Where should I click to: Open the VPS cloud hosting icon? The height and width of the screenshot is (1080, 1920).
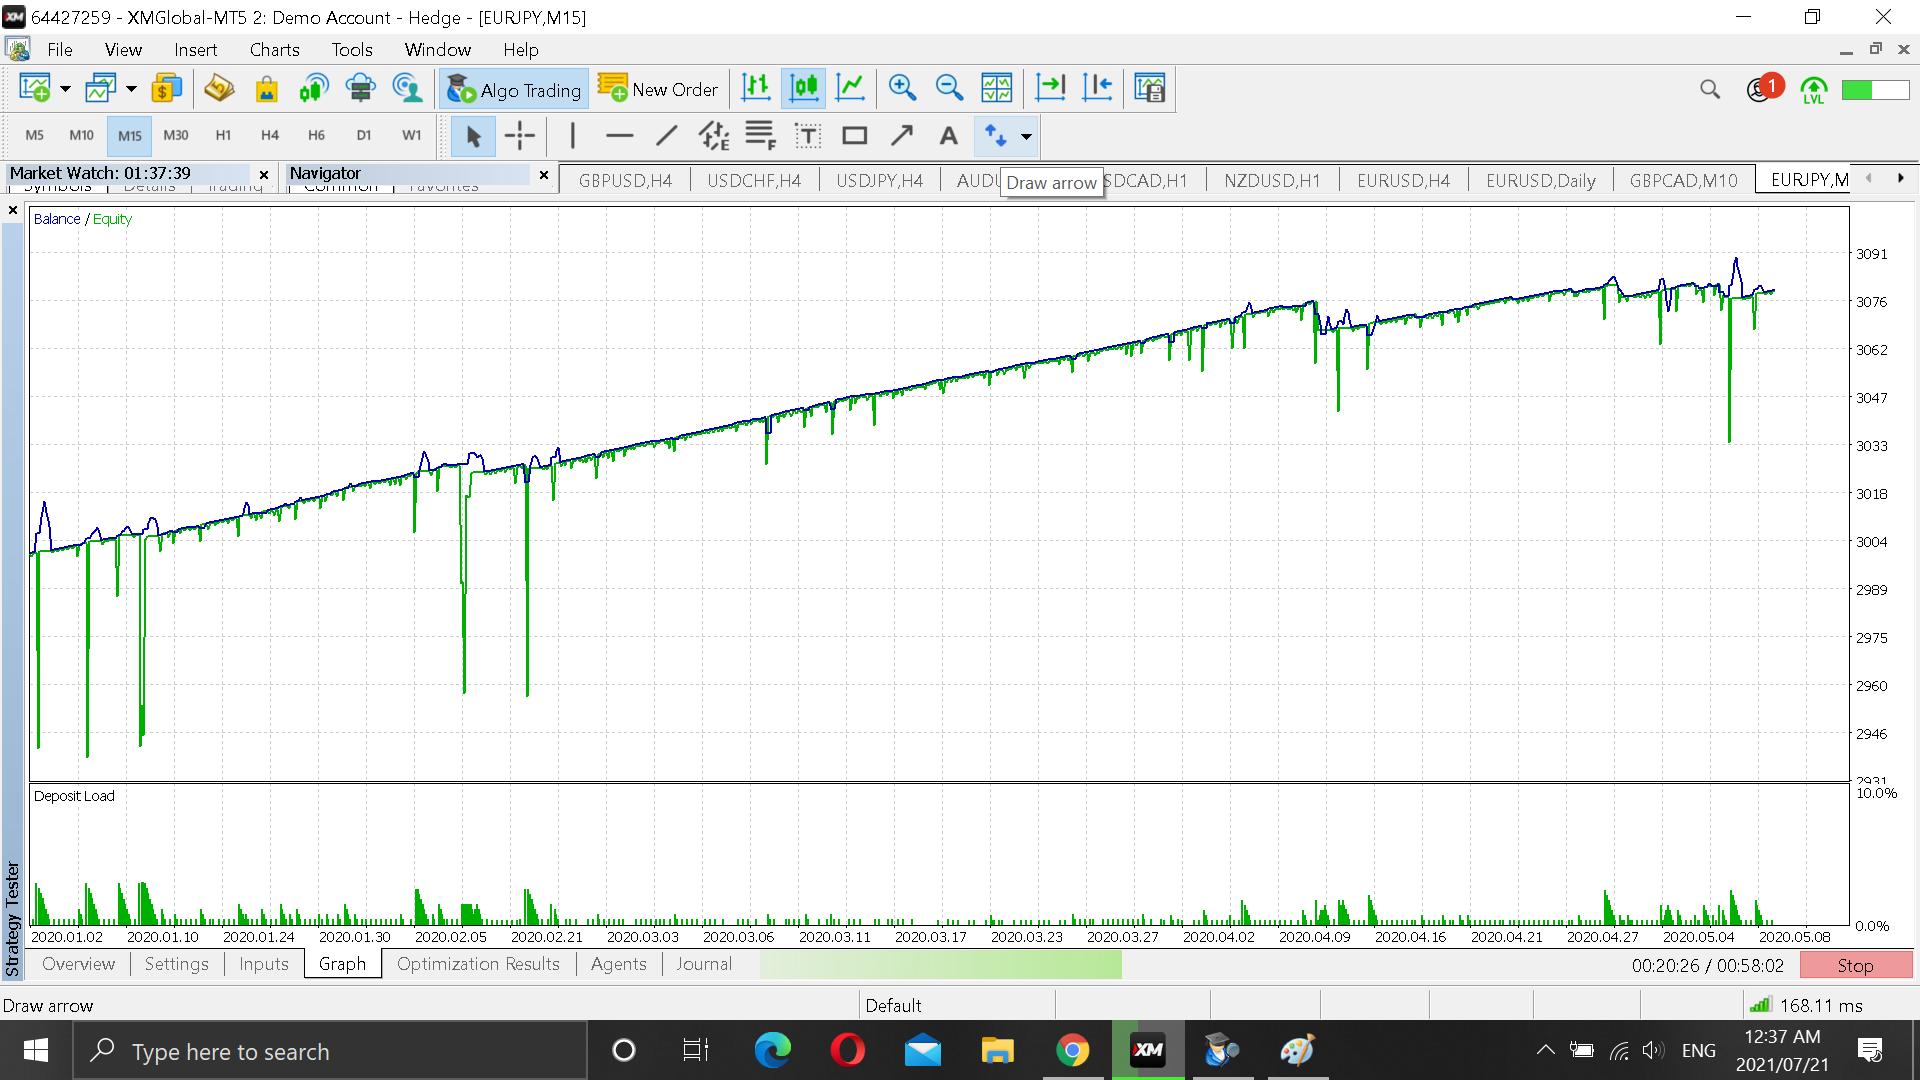(361, 89)
